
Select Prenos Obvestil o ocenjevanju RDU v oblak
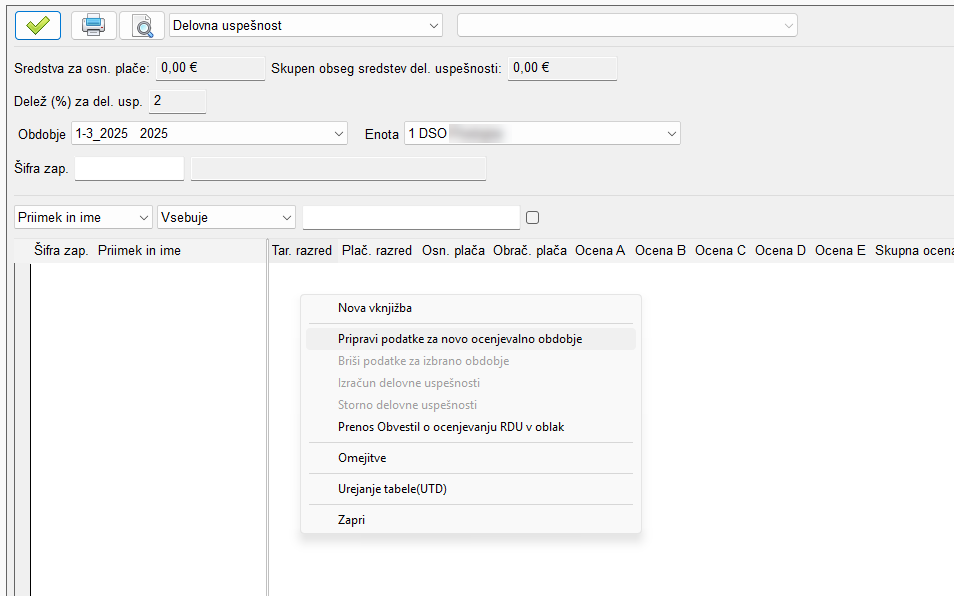click(x=471, y=427)
